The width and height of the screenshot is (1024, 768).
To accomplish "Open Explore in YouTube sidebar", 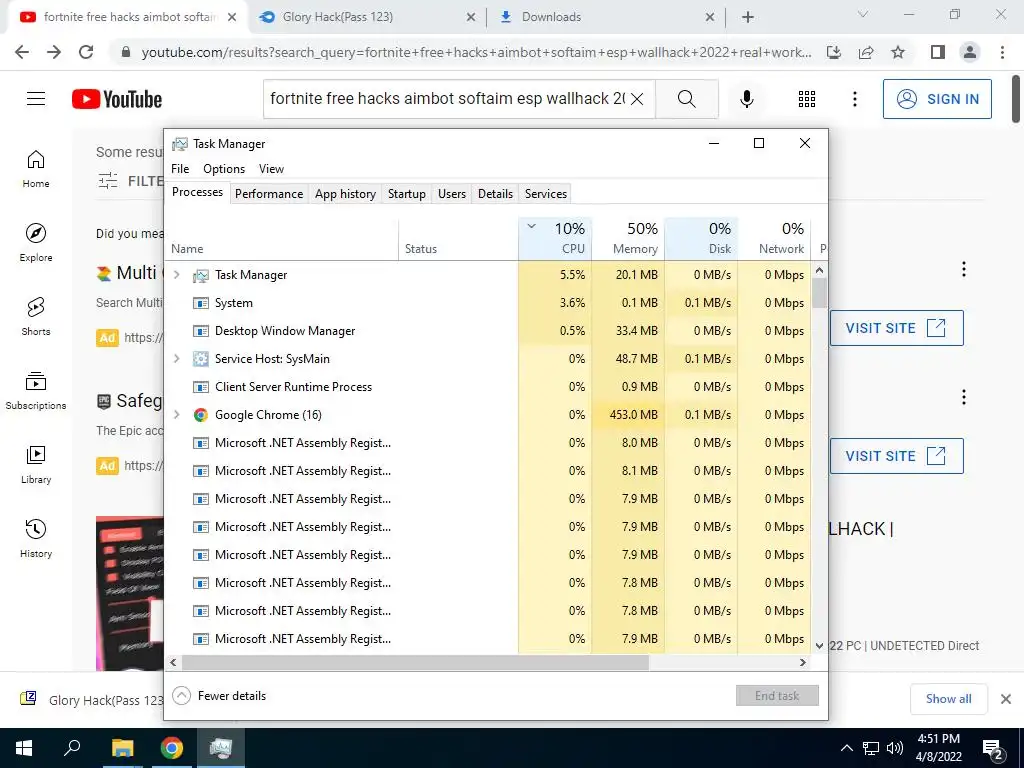I will [x=36, y=242].
